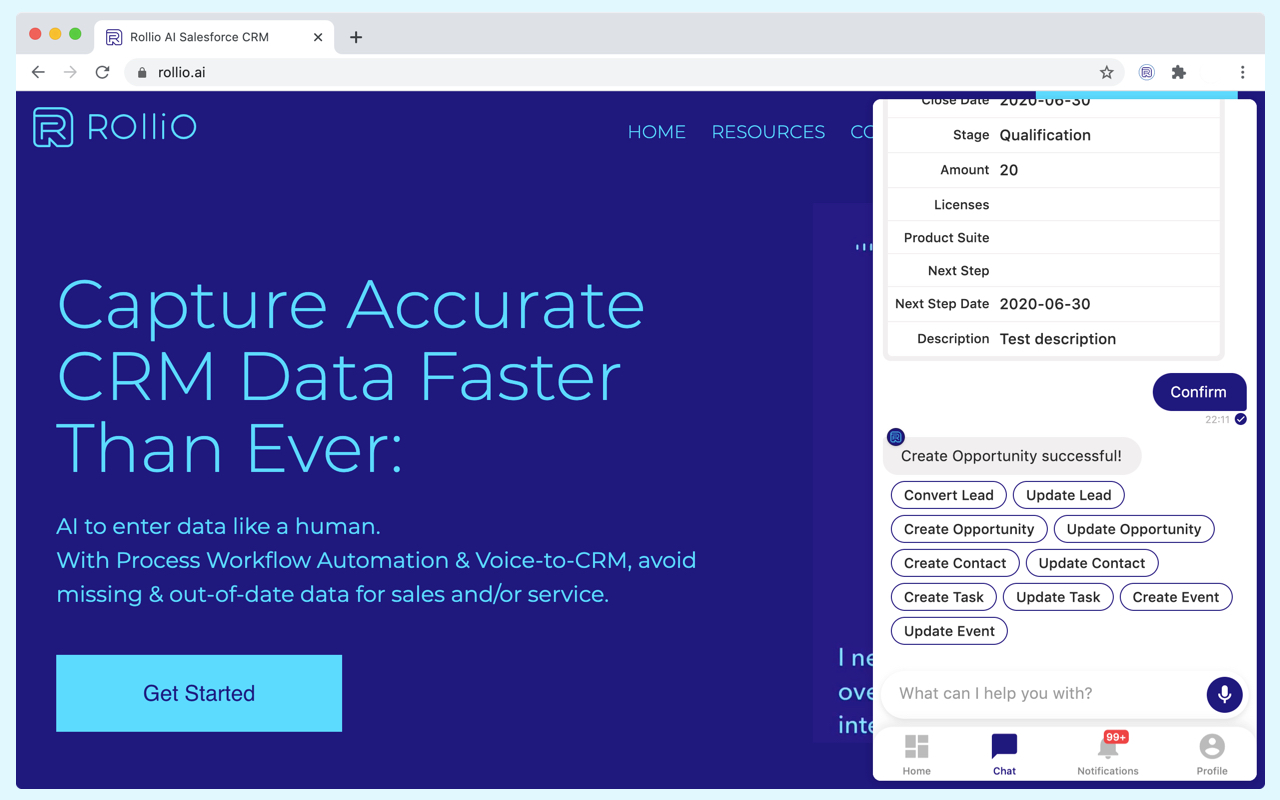Click the 22:11 message timestamp
Screen dimensions: 1280x800
click(1217, 420)
